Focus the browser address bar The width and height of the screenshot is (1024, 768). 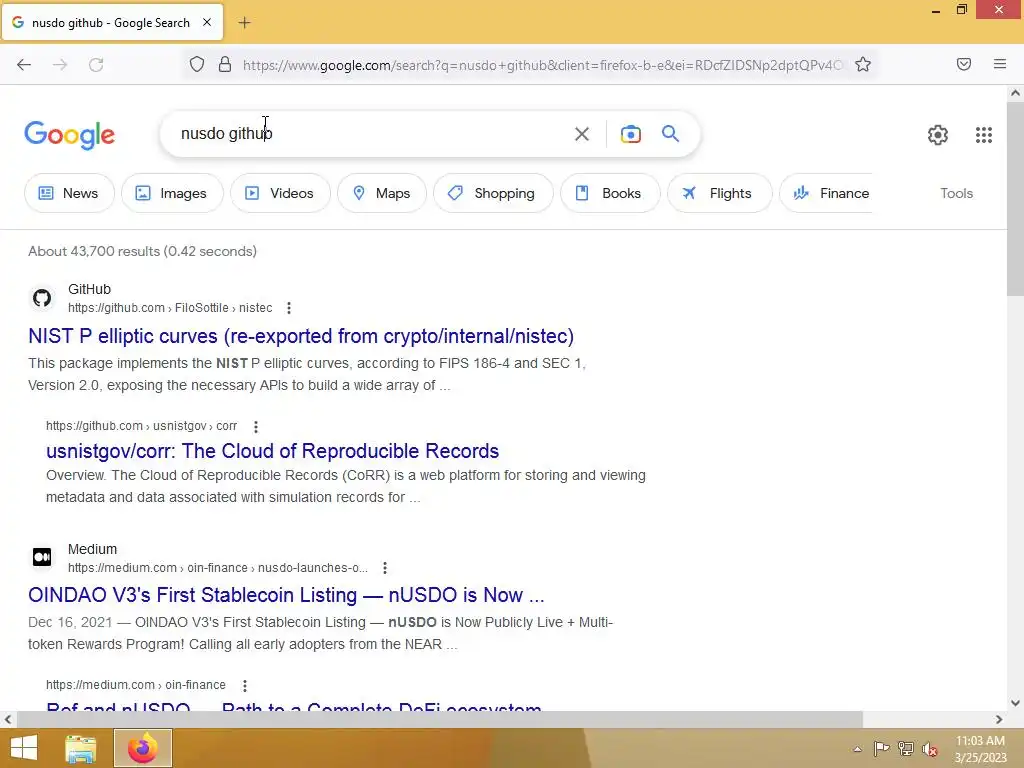tap(542, 65)
